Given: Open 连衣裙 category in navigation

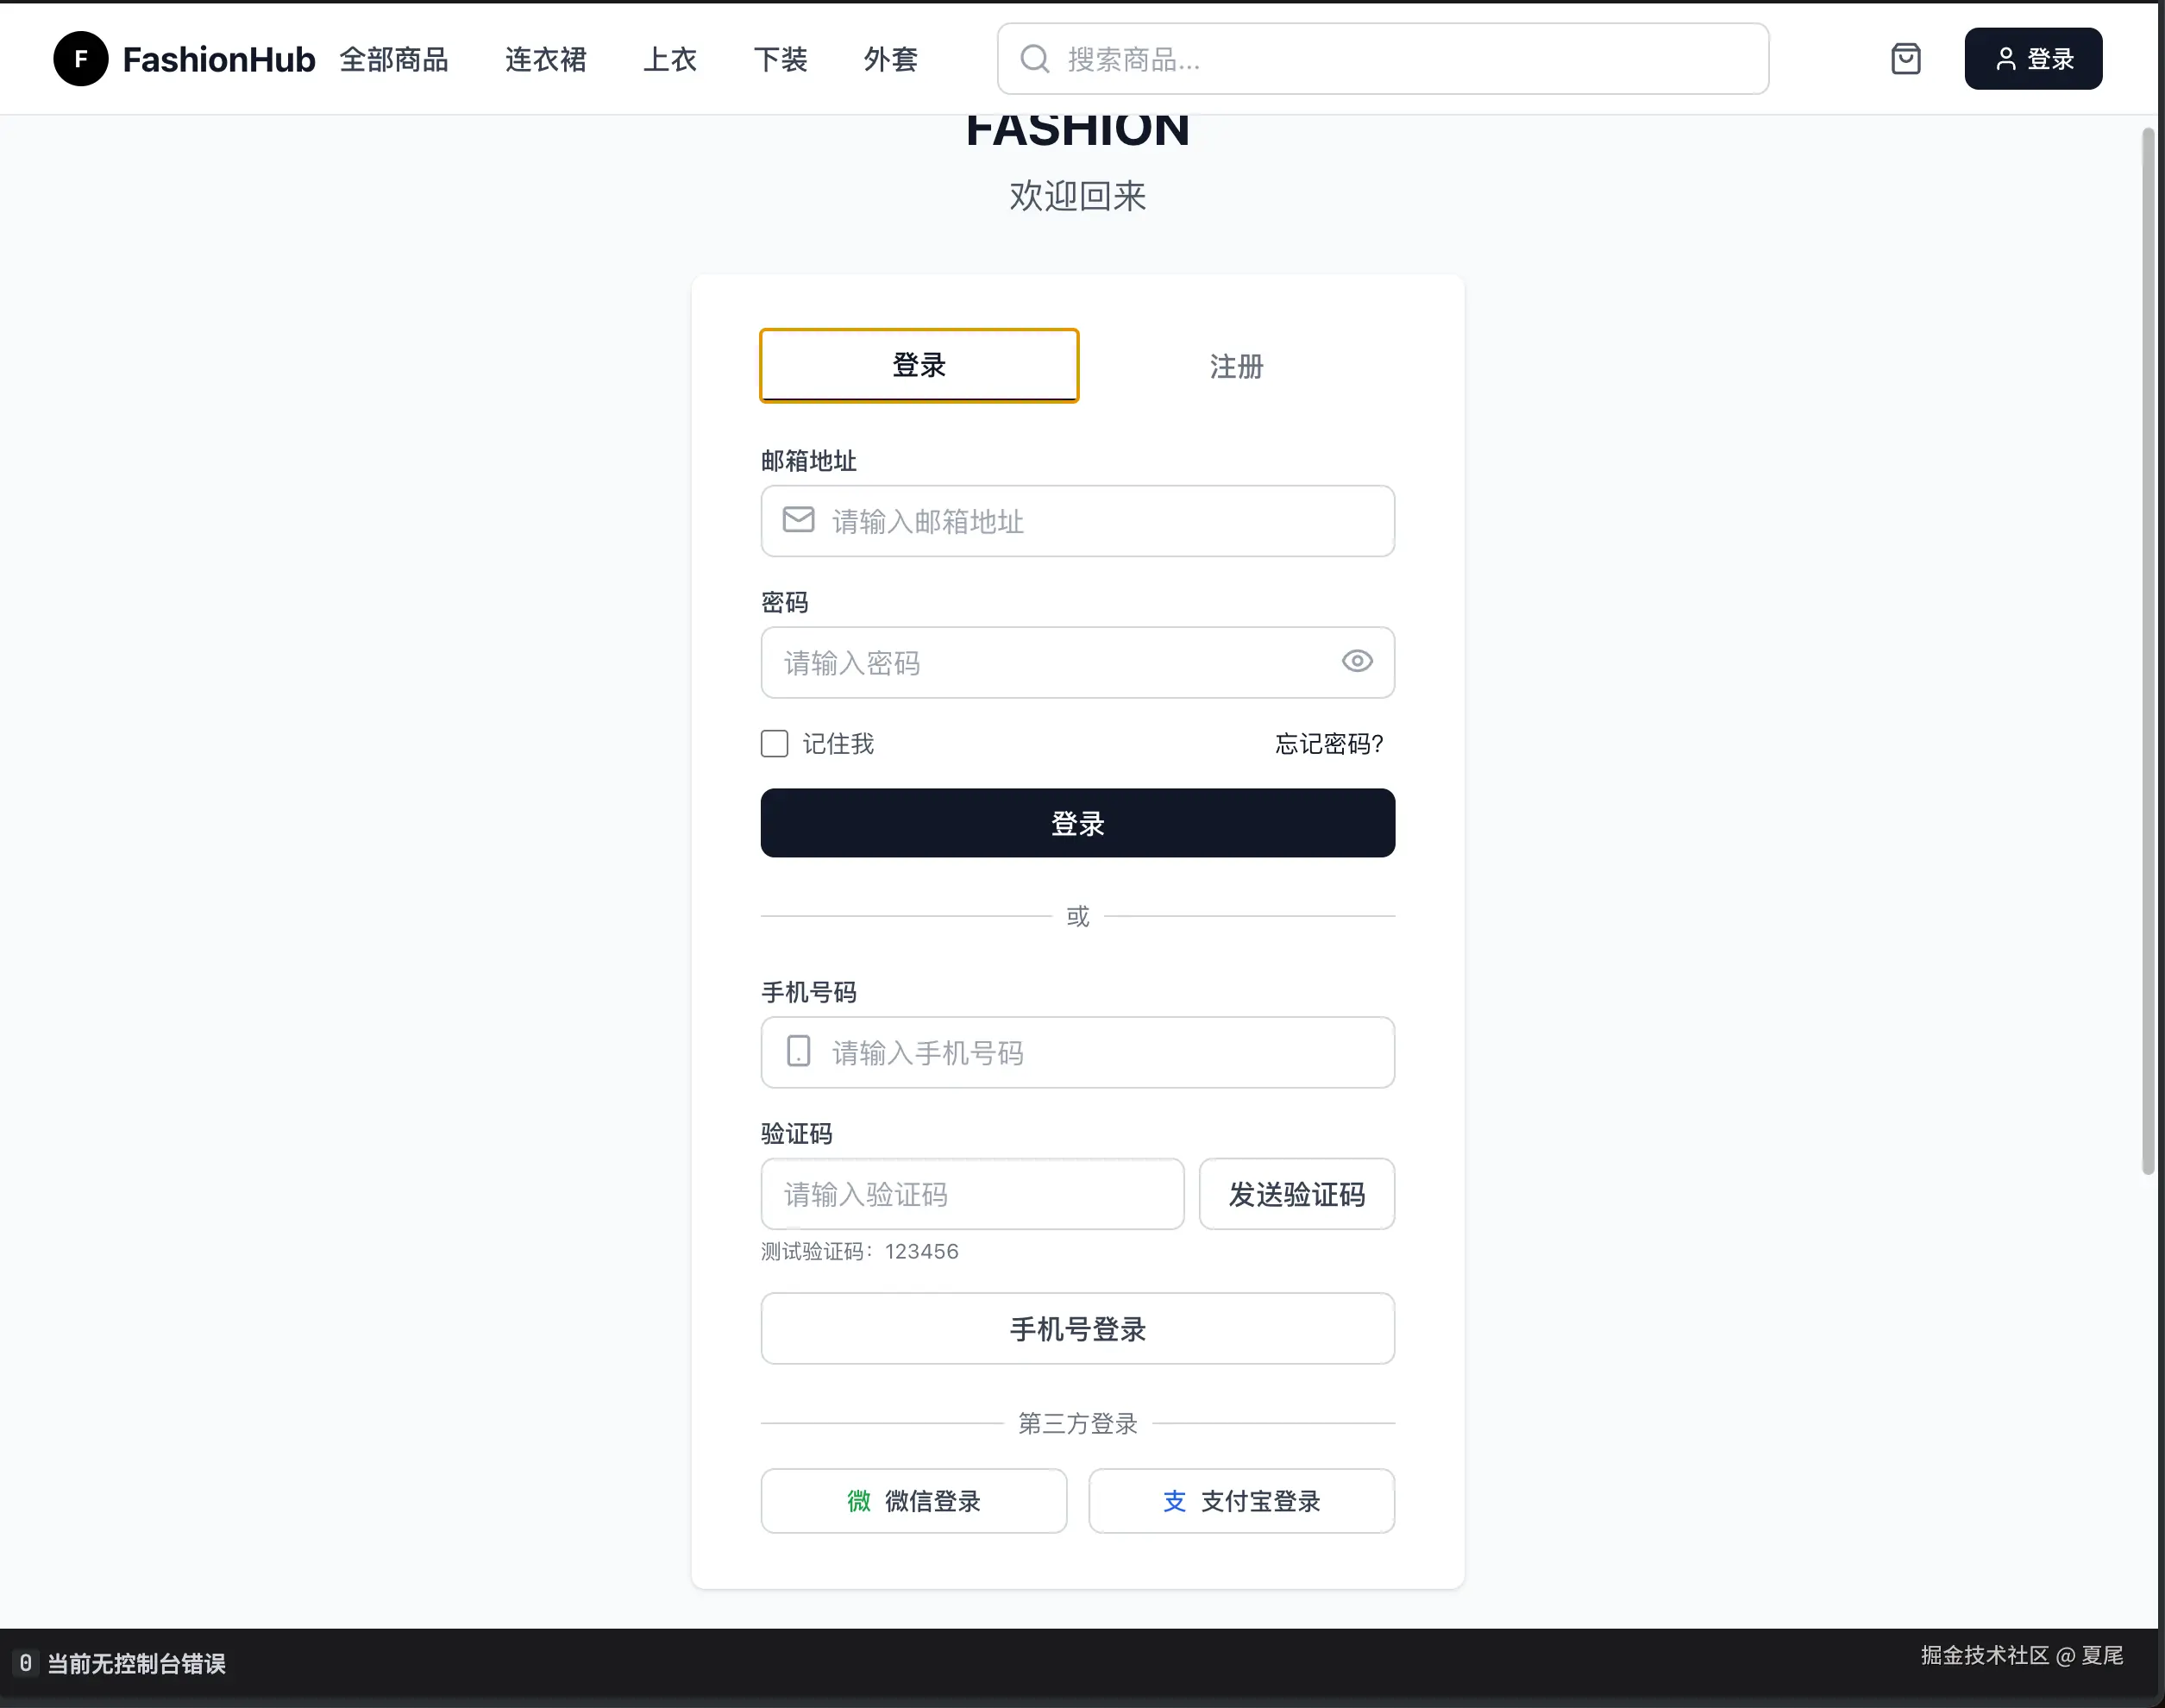Looking at the screenshot, I should [x=545, y=59].
